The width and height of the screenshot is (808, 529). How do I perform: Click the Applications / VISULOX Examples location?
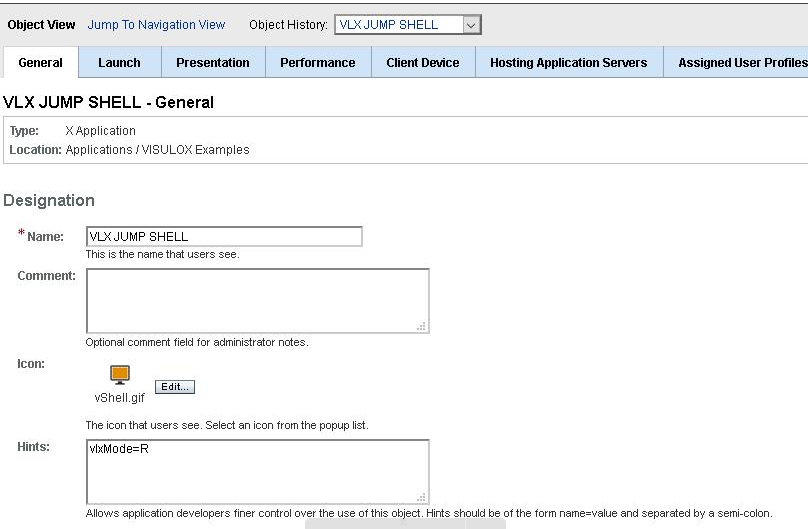pyautogui.click(x=157, y=150)
